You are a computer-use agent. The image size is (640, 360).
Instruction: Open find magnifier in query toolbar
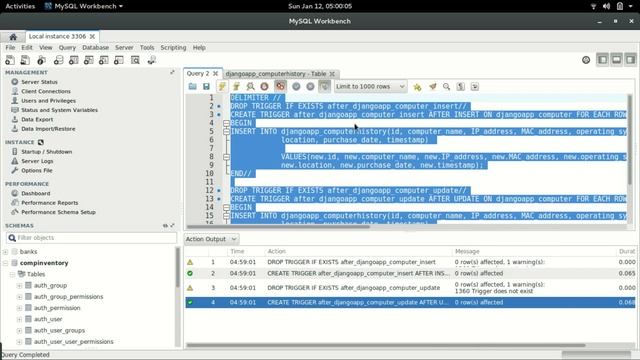pyautogui.click(x=447, y=87)
